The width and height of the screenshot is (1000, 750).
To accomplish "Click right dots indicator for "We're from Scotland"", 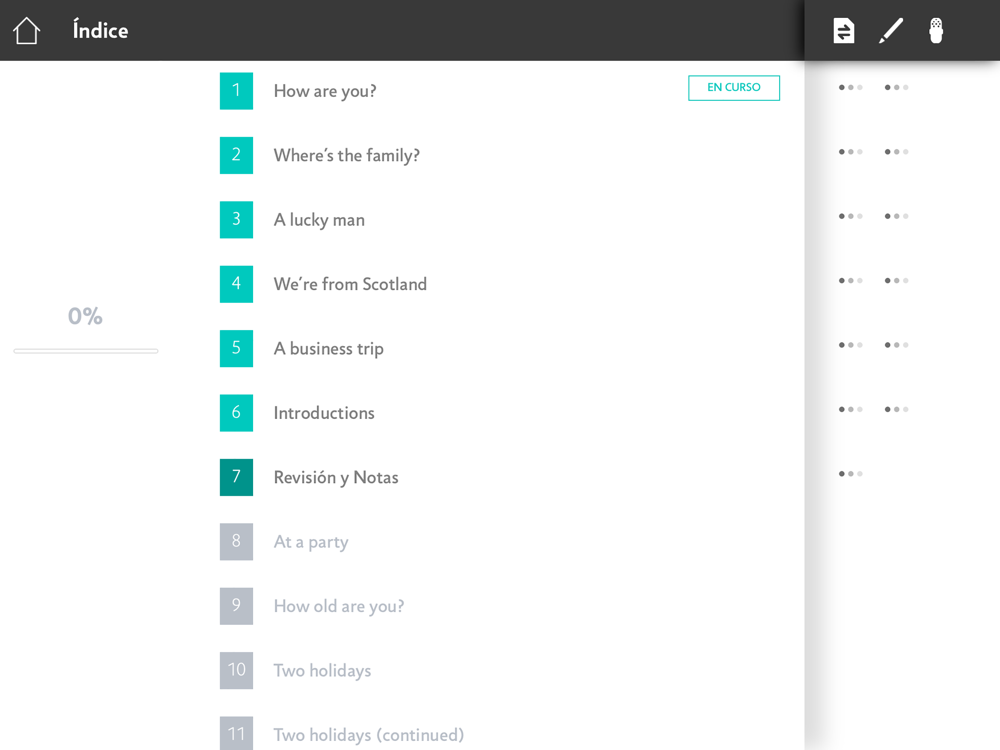I will pyautogui.click(x=896, y=281).
